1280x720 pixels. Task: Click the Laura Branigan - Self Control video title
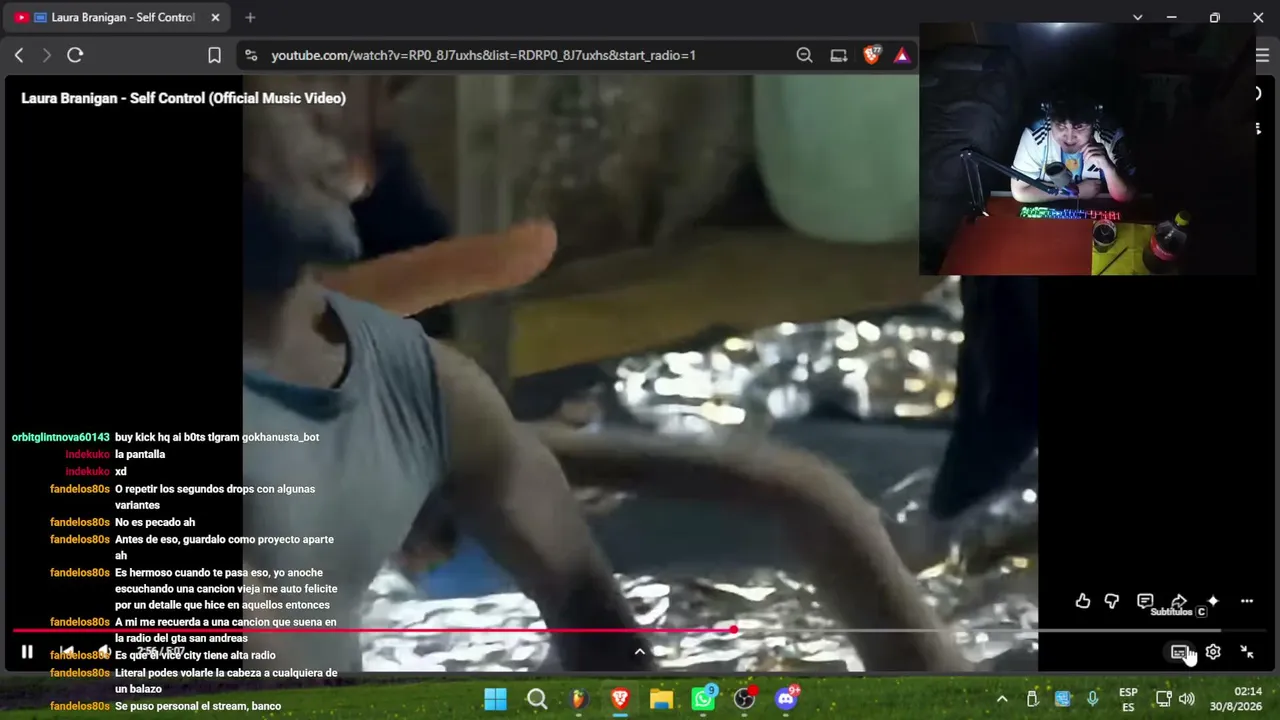[184, 98]
